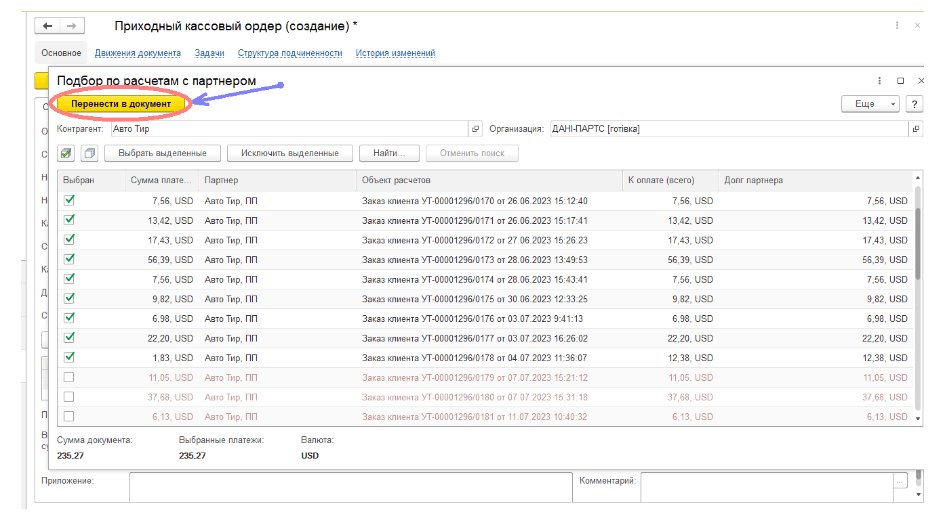
Task: Open the dialog's three-dot options menu
Action: pyautogui.click(x=880, y=80)
